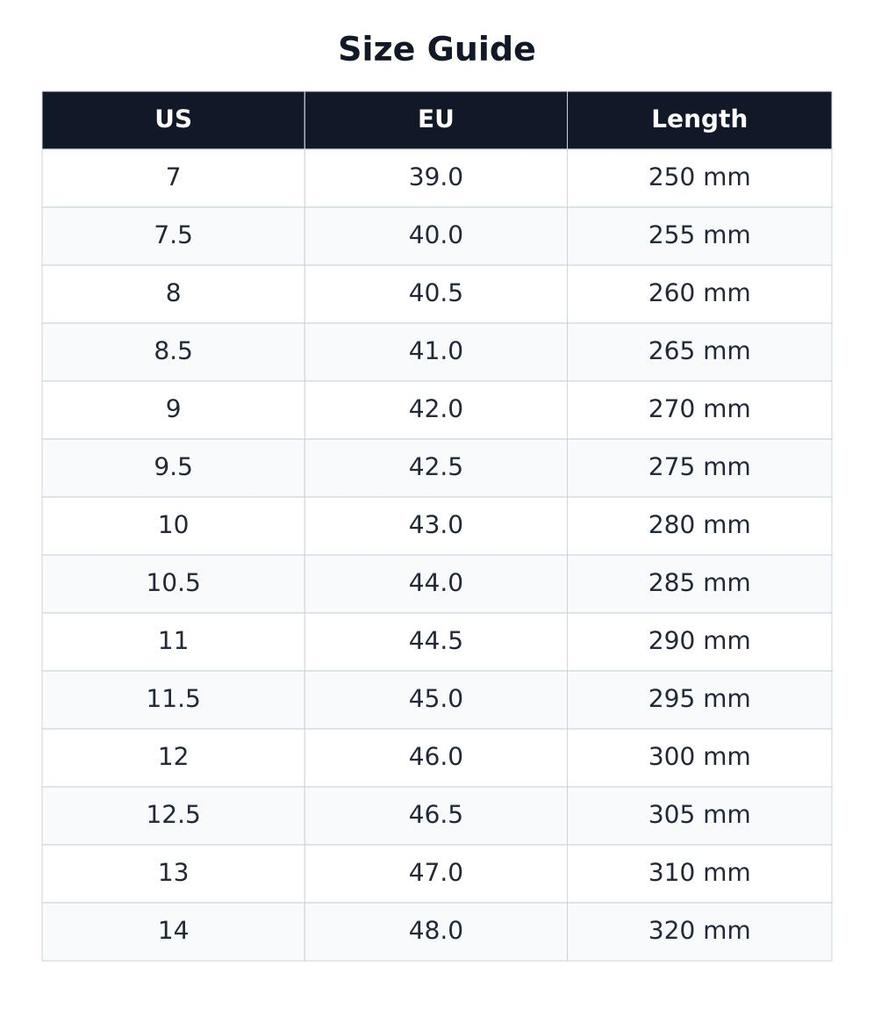Select US size 9 cell
This screenshot has height=1024, width=874.
pos(173,409)
